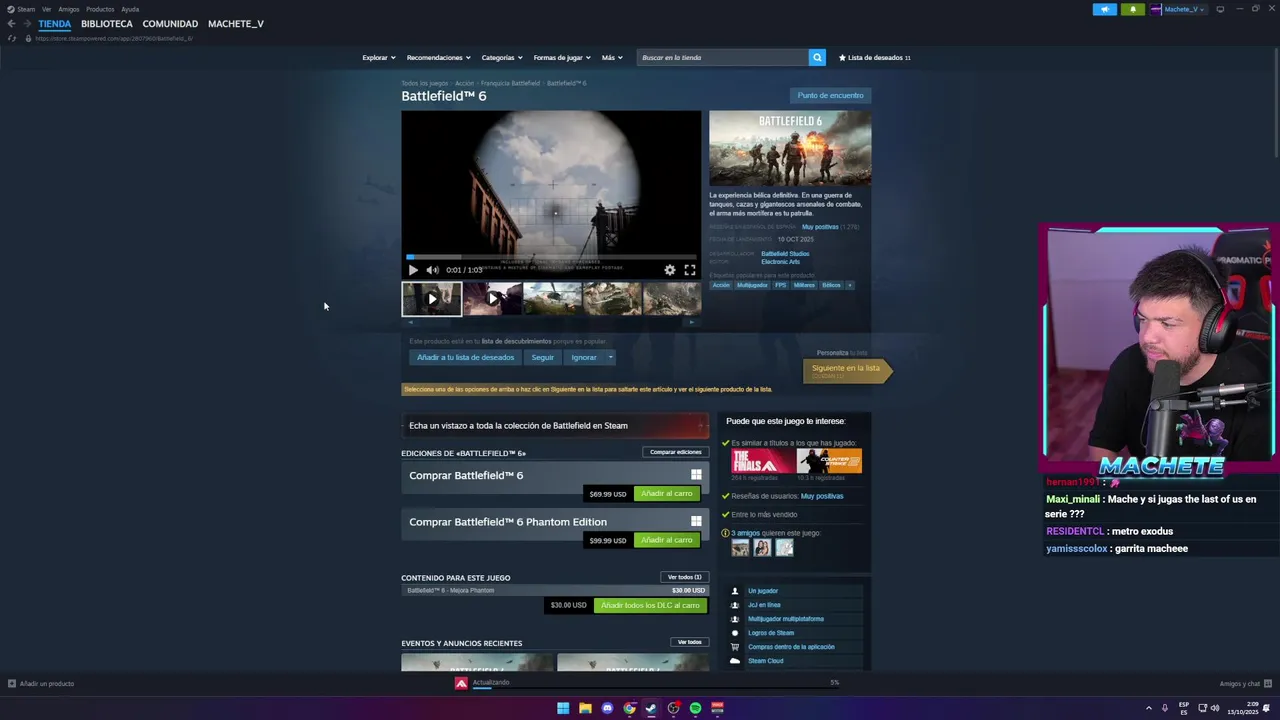Select the second video thumbnail

(x=492, y=299)
